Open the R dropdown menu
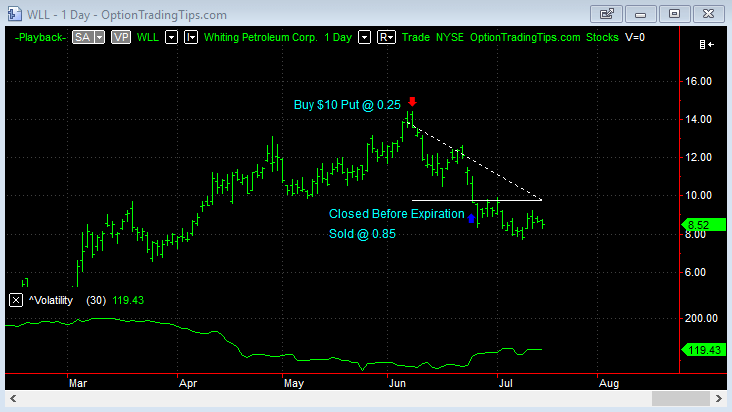The width and height of the screenshot is (732, 412). click(386, 37)
